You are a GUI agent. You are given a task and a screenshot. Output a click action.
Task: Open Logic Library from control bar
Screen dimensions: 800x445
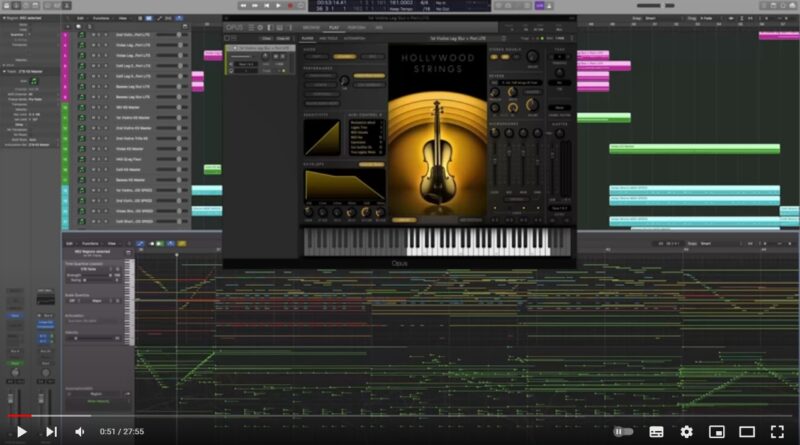point(7,6)
